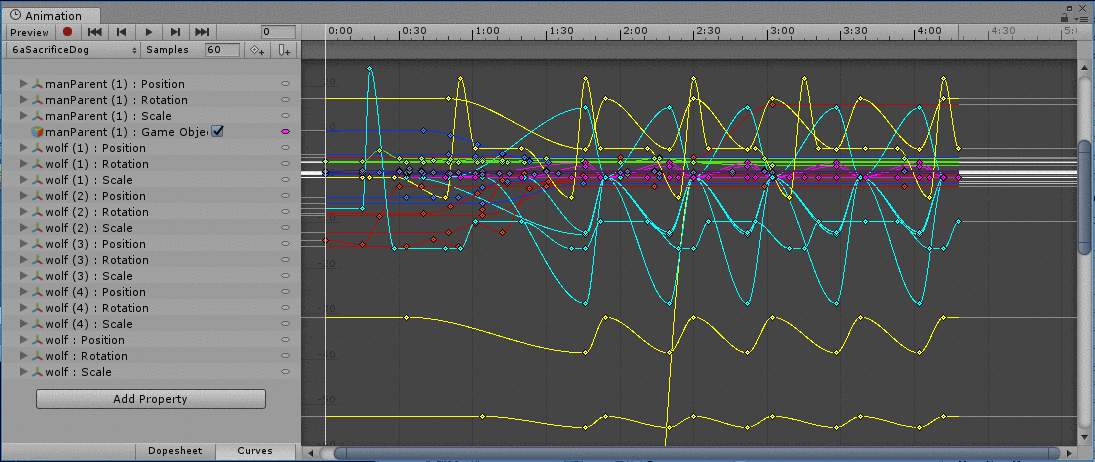Click the Add Property button
Image resolution: width=1095 pixels, height=462 pixels.
coord(150,399)
